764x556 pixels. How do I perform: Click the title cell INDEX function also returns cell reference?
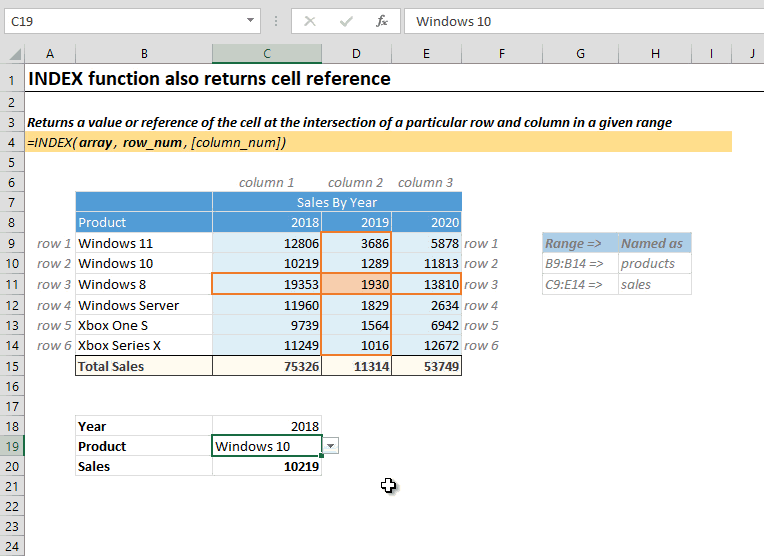point(210,78)
